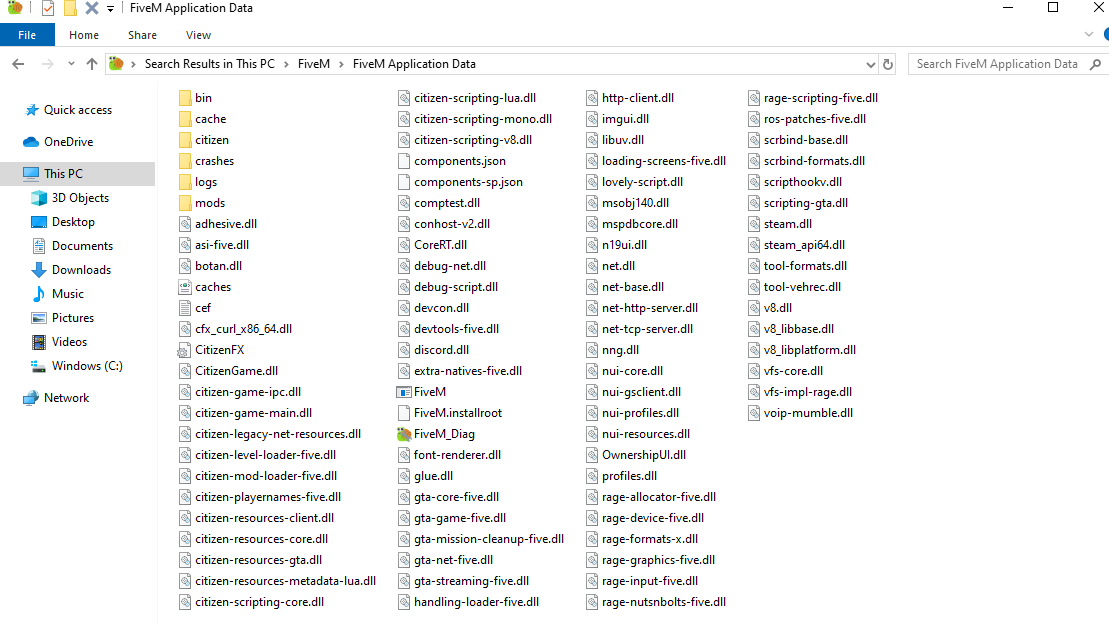Select http-client.dll file name
The image size is (1109, 625).
pos(637,98)
